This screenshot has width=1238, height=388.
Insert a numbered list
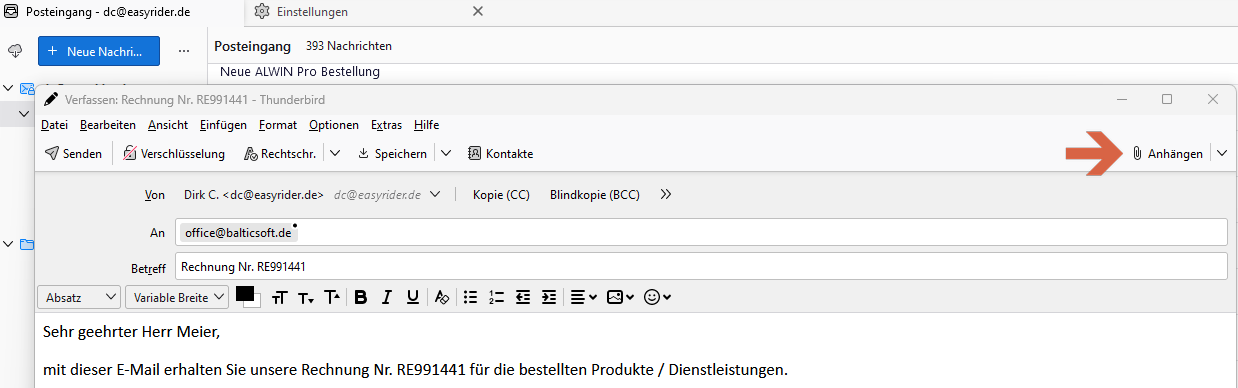[x=496, y=297]
